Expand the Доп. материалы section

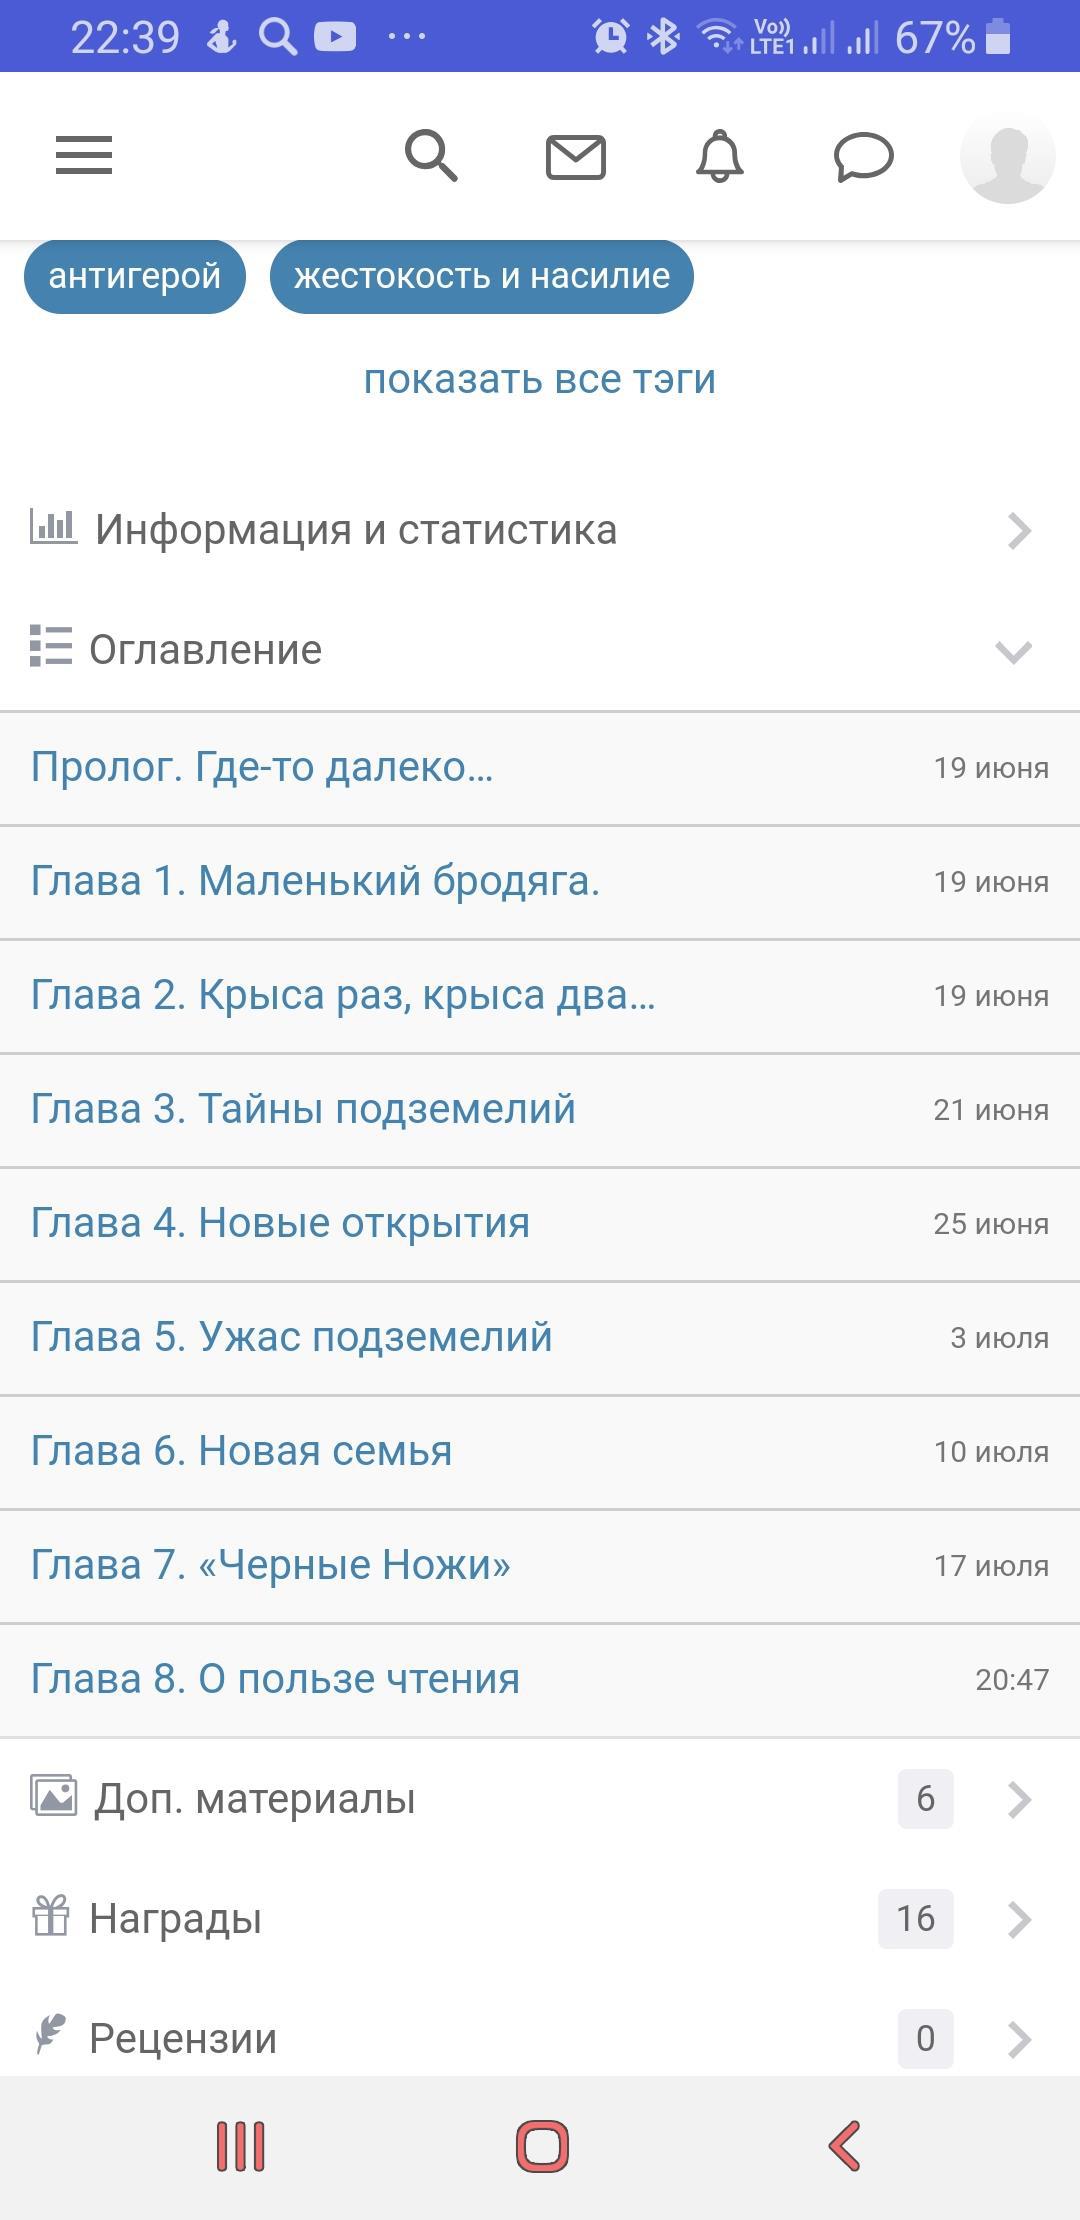pyautogui.click(x=540, y=1798)
